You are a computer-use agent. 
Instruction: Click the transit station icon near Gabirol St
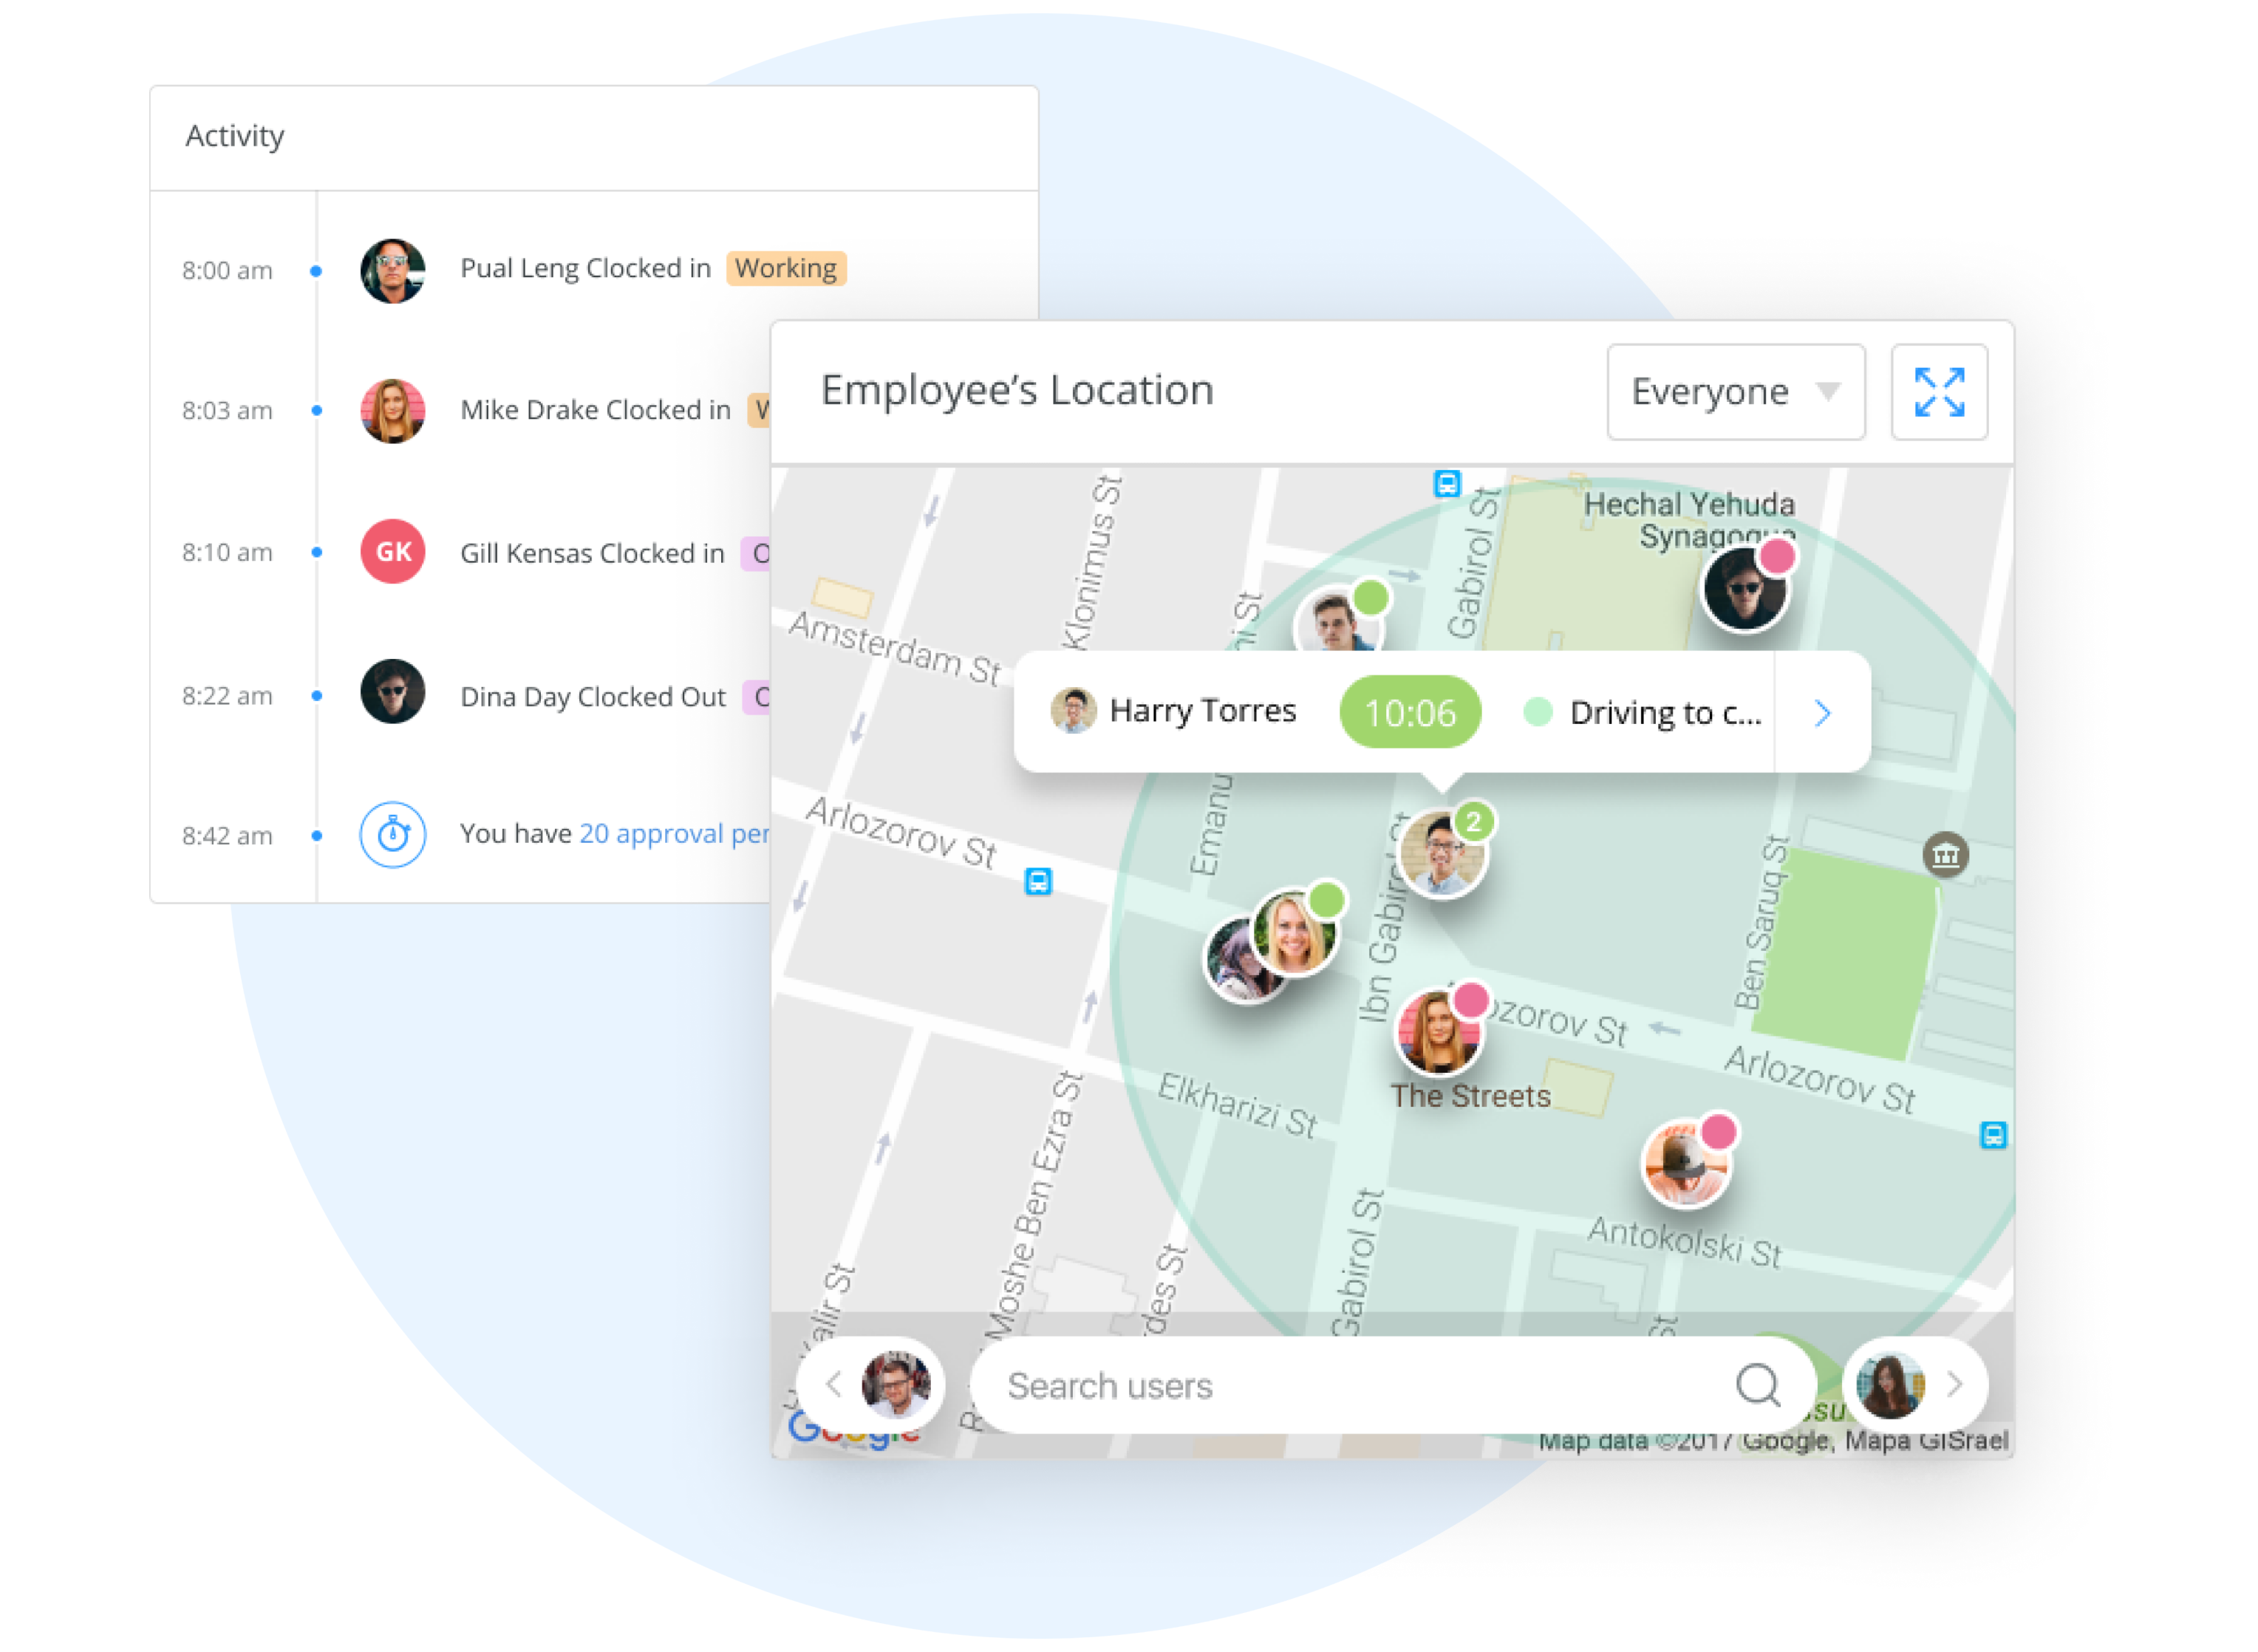click(x=1449, y=482)
